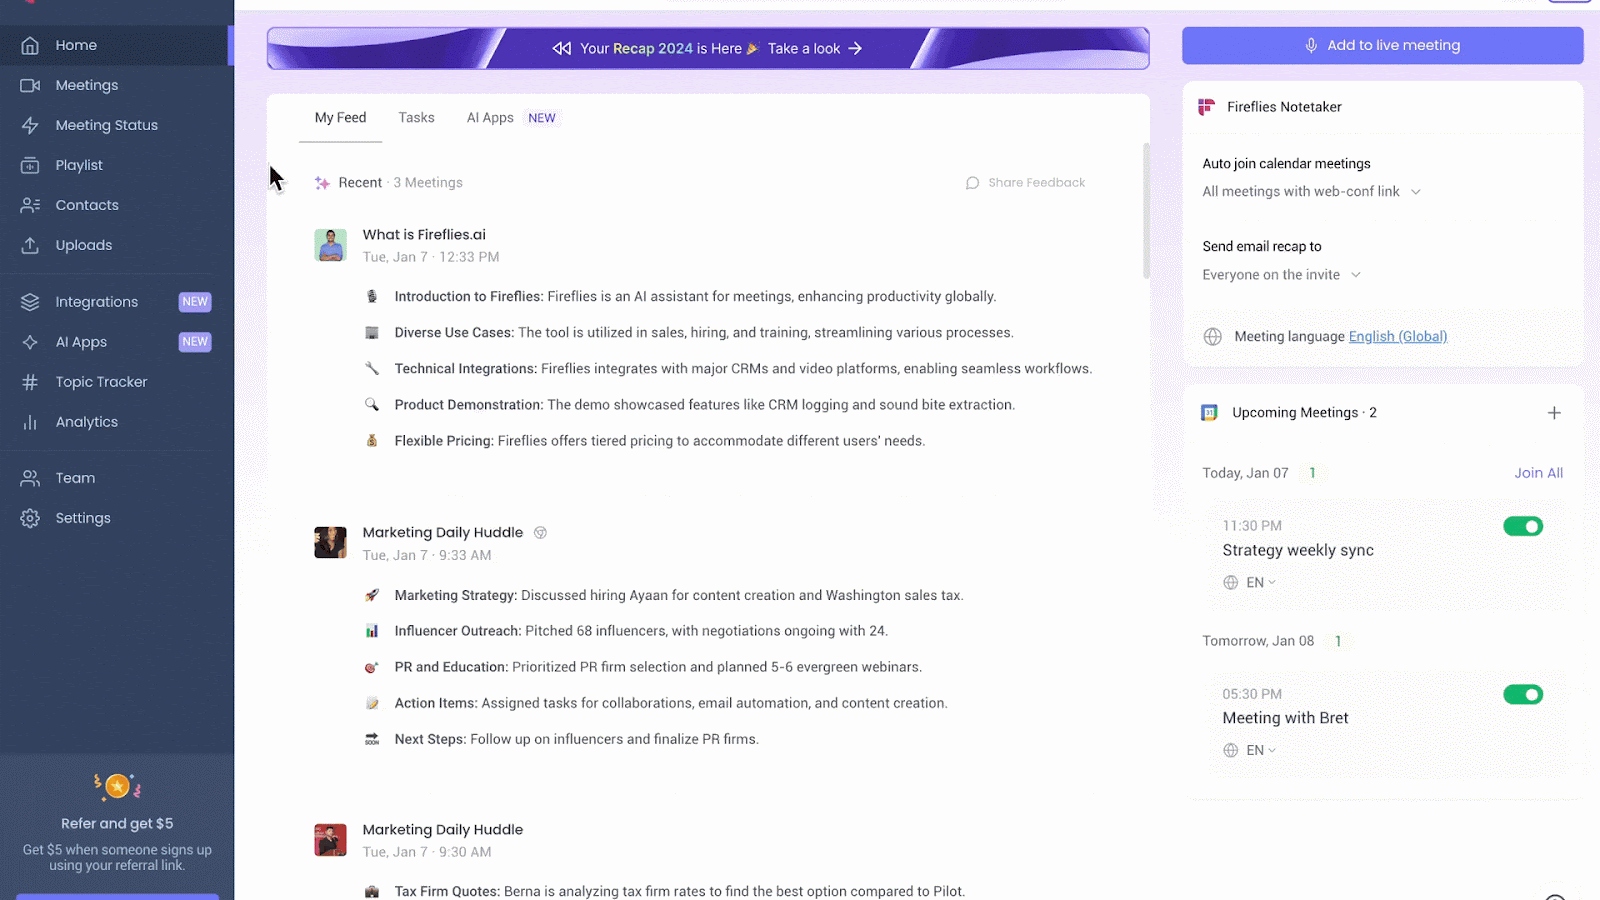Open EN language dropdown for Meeting with Bret
The width and height of the screenshot is (1600, 900).
click(x=1260, y=750)
